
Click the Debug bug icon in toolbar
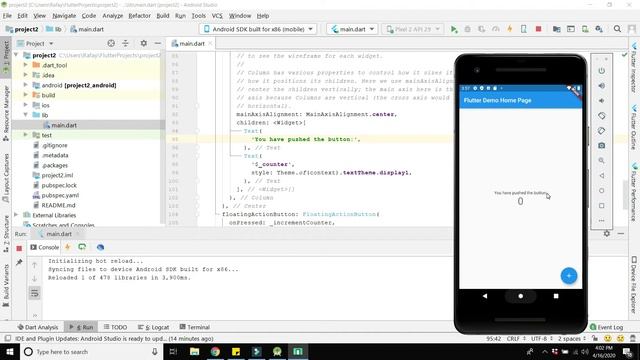pos(468,29)
